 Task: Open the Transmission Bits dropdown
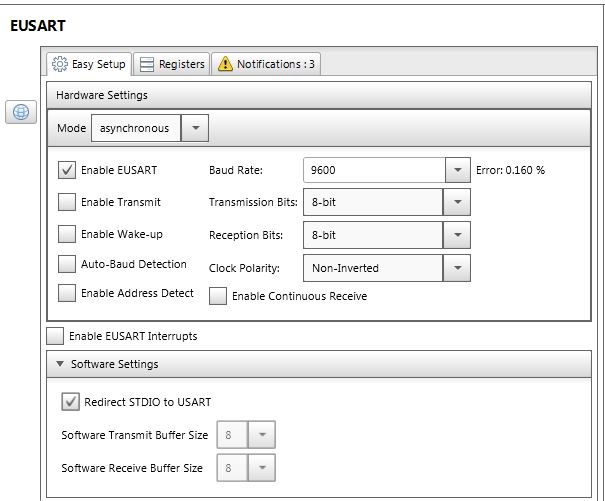click(457, 202)
